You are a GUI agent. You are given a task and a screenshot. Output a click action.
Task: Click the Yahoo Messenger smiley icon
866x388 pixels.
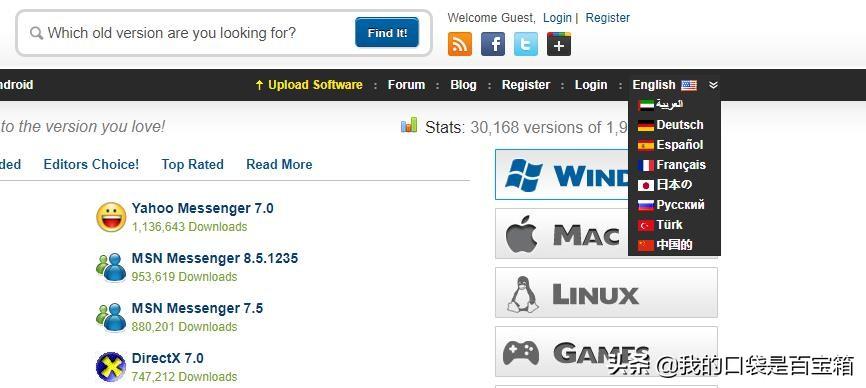[x=111, y=217]
